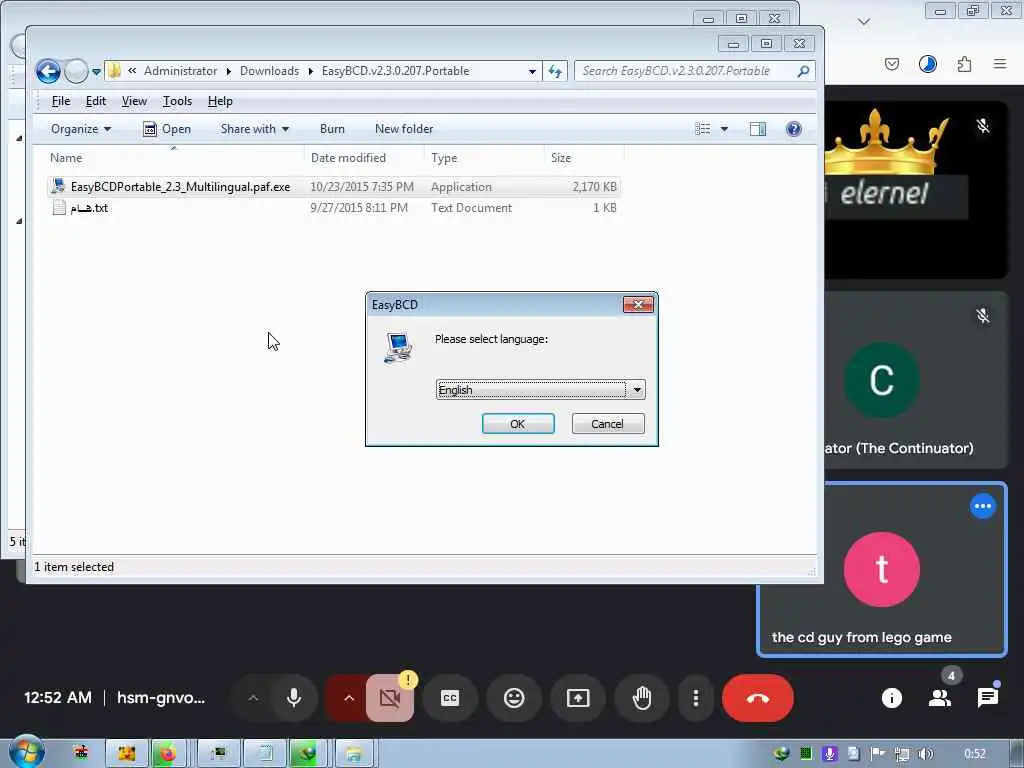Toggle closed captions CC button

tap(450, 698)
